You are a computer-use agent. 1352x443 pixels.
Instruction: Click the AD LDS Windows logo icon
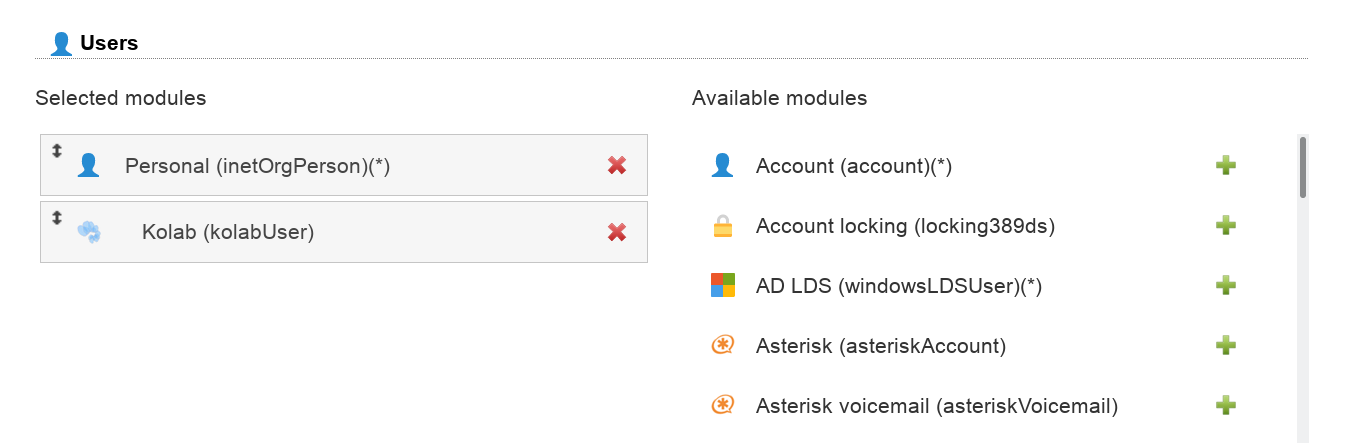click(723, 286)
